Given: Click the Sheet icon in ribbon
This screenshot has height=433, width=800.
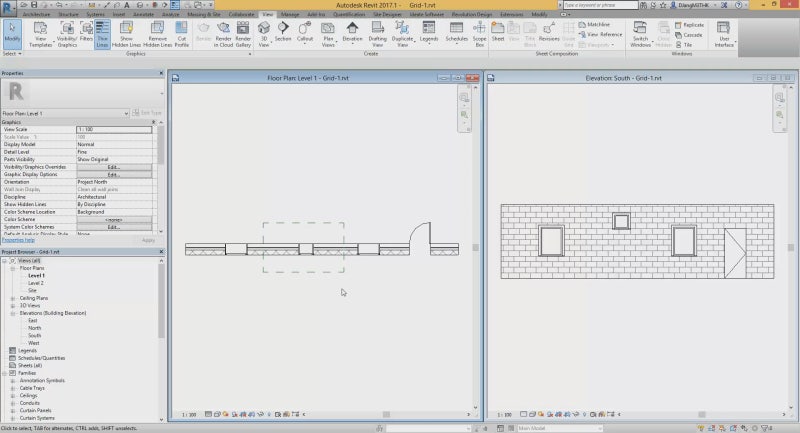Looking at the screenshot, I should pyautogui.click(x=498, y=32).
